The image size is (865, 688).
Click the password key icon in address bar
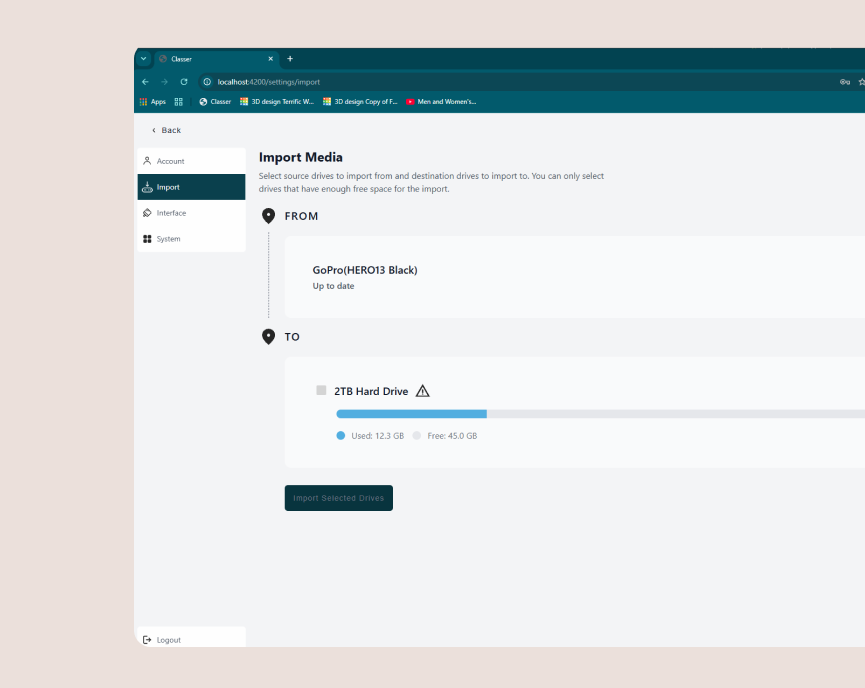(845, 82)
